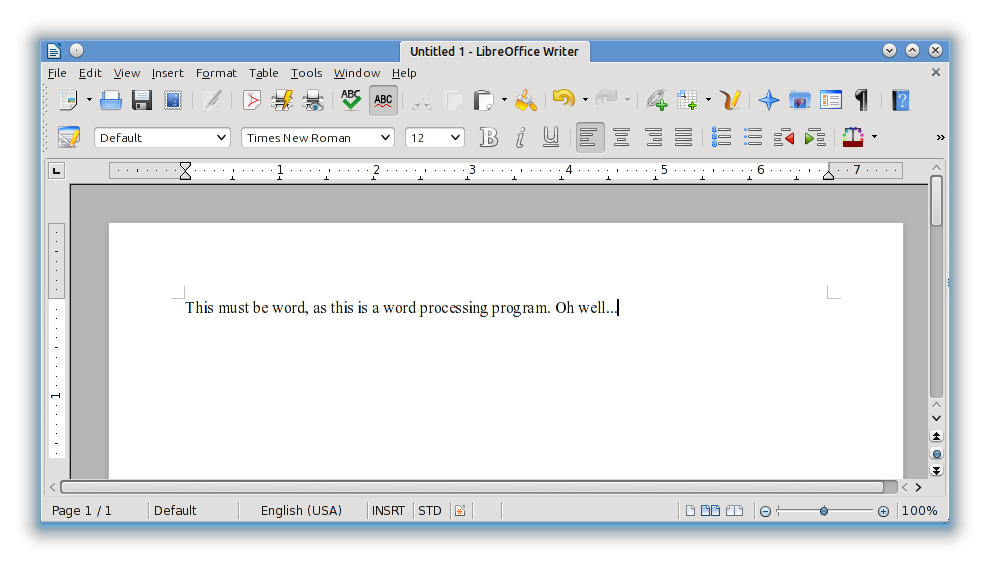Click the Save document icon
The image size is (990, 565).
coord(142,100)
